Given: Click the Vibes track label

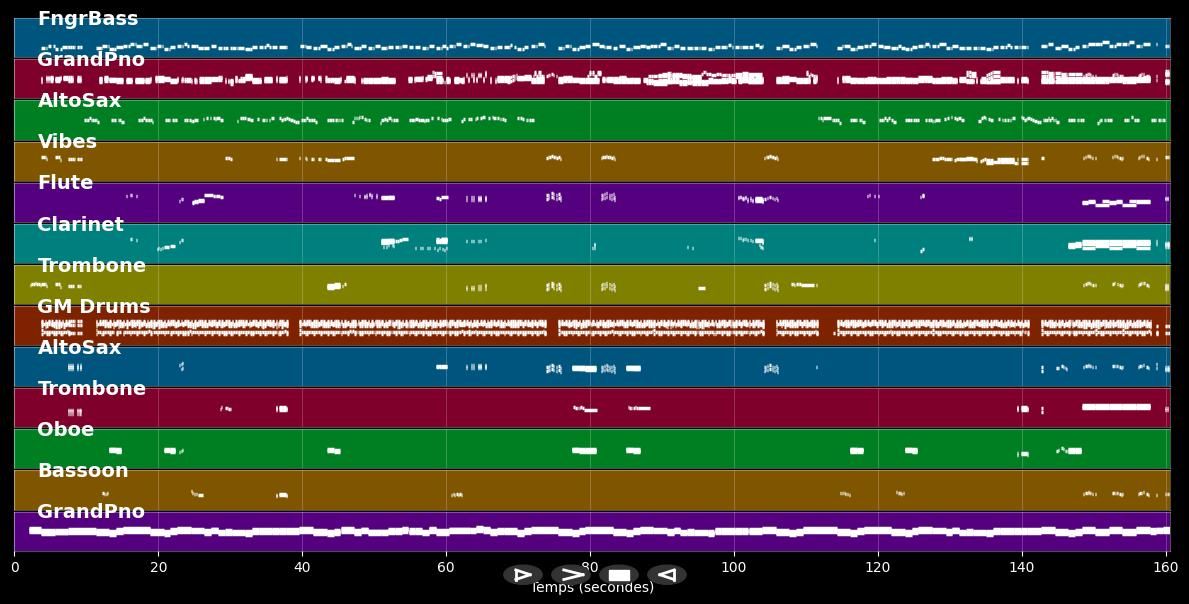Looking at the screenshot, I should click(x=67, y=142).
